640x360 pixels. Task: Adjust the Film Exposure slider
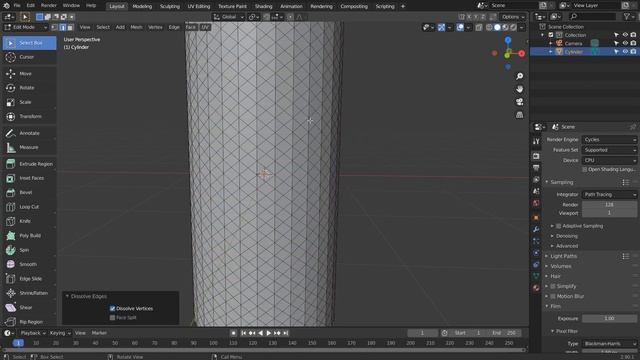click(609, 318)
